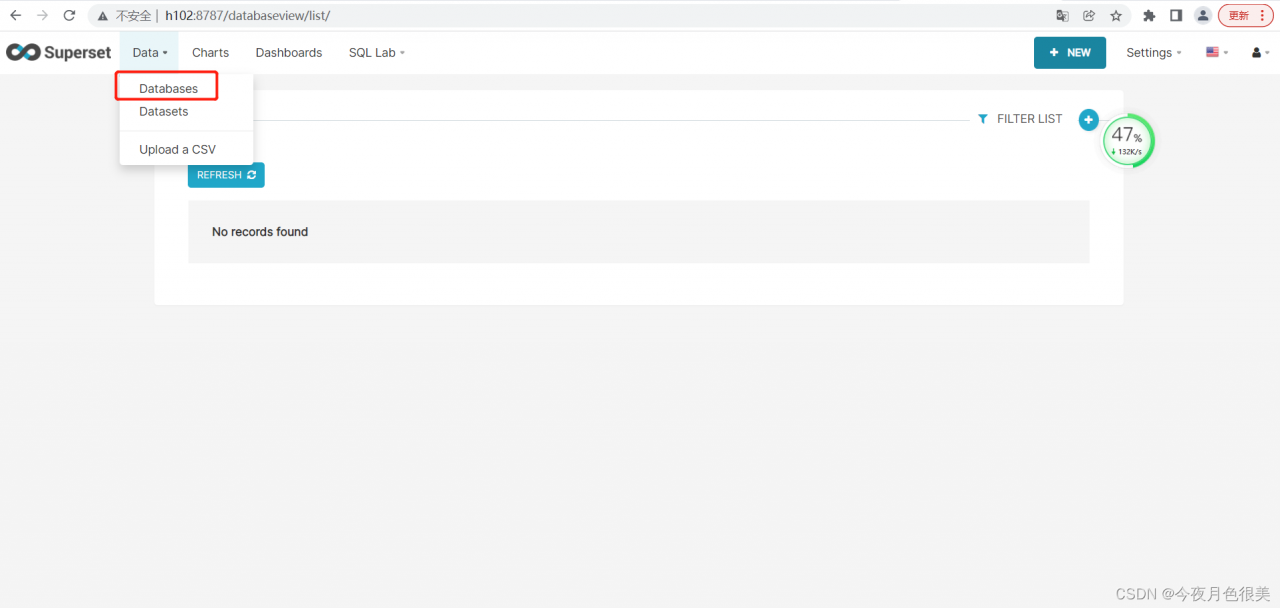Open the Chrome profile avatar
This screenshot has width=1280, height=608.
1203,16
